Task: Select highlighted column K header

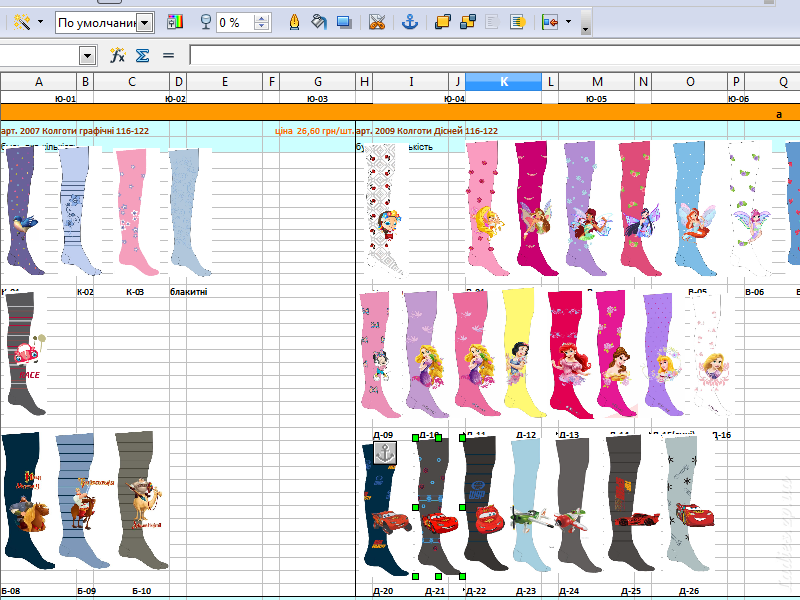Action: [x=504, y=82]
